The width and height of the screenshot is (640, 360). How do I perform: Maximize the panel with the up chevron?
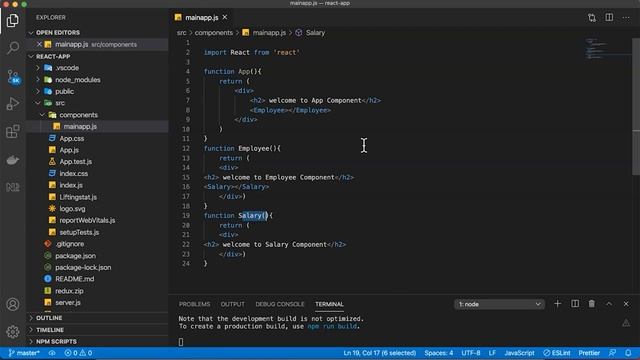pyautogui.click(x=609, y=304)
